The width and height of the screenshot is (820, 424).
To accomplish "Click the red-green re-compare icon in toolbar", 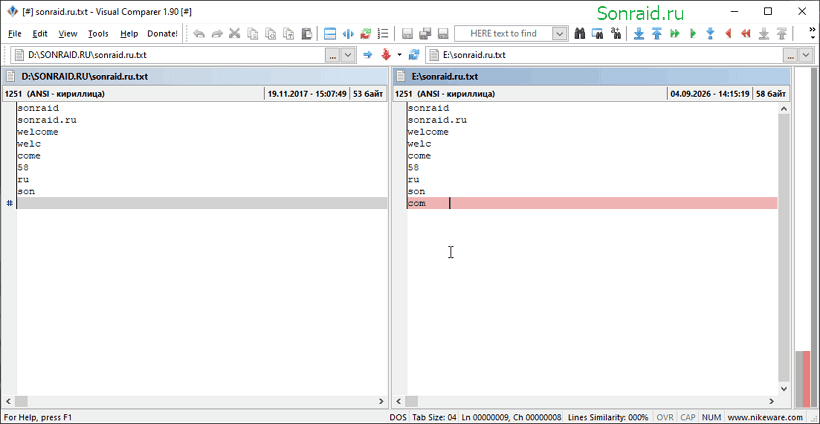I will [x=366, y=34].
